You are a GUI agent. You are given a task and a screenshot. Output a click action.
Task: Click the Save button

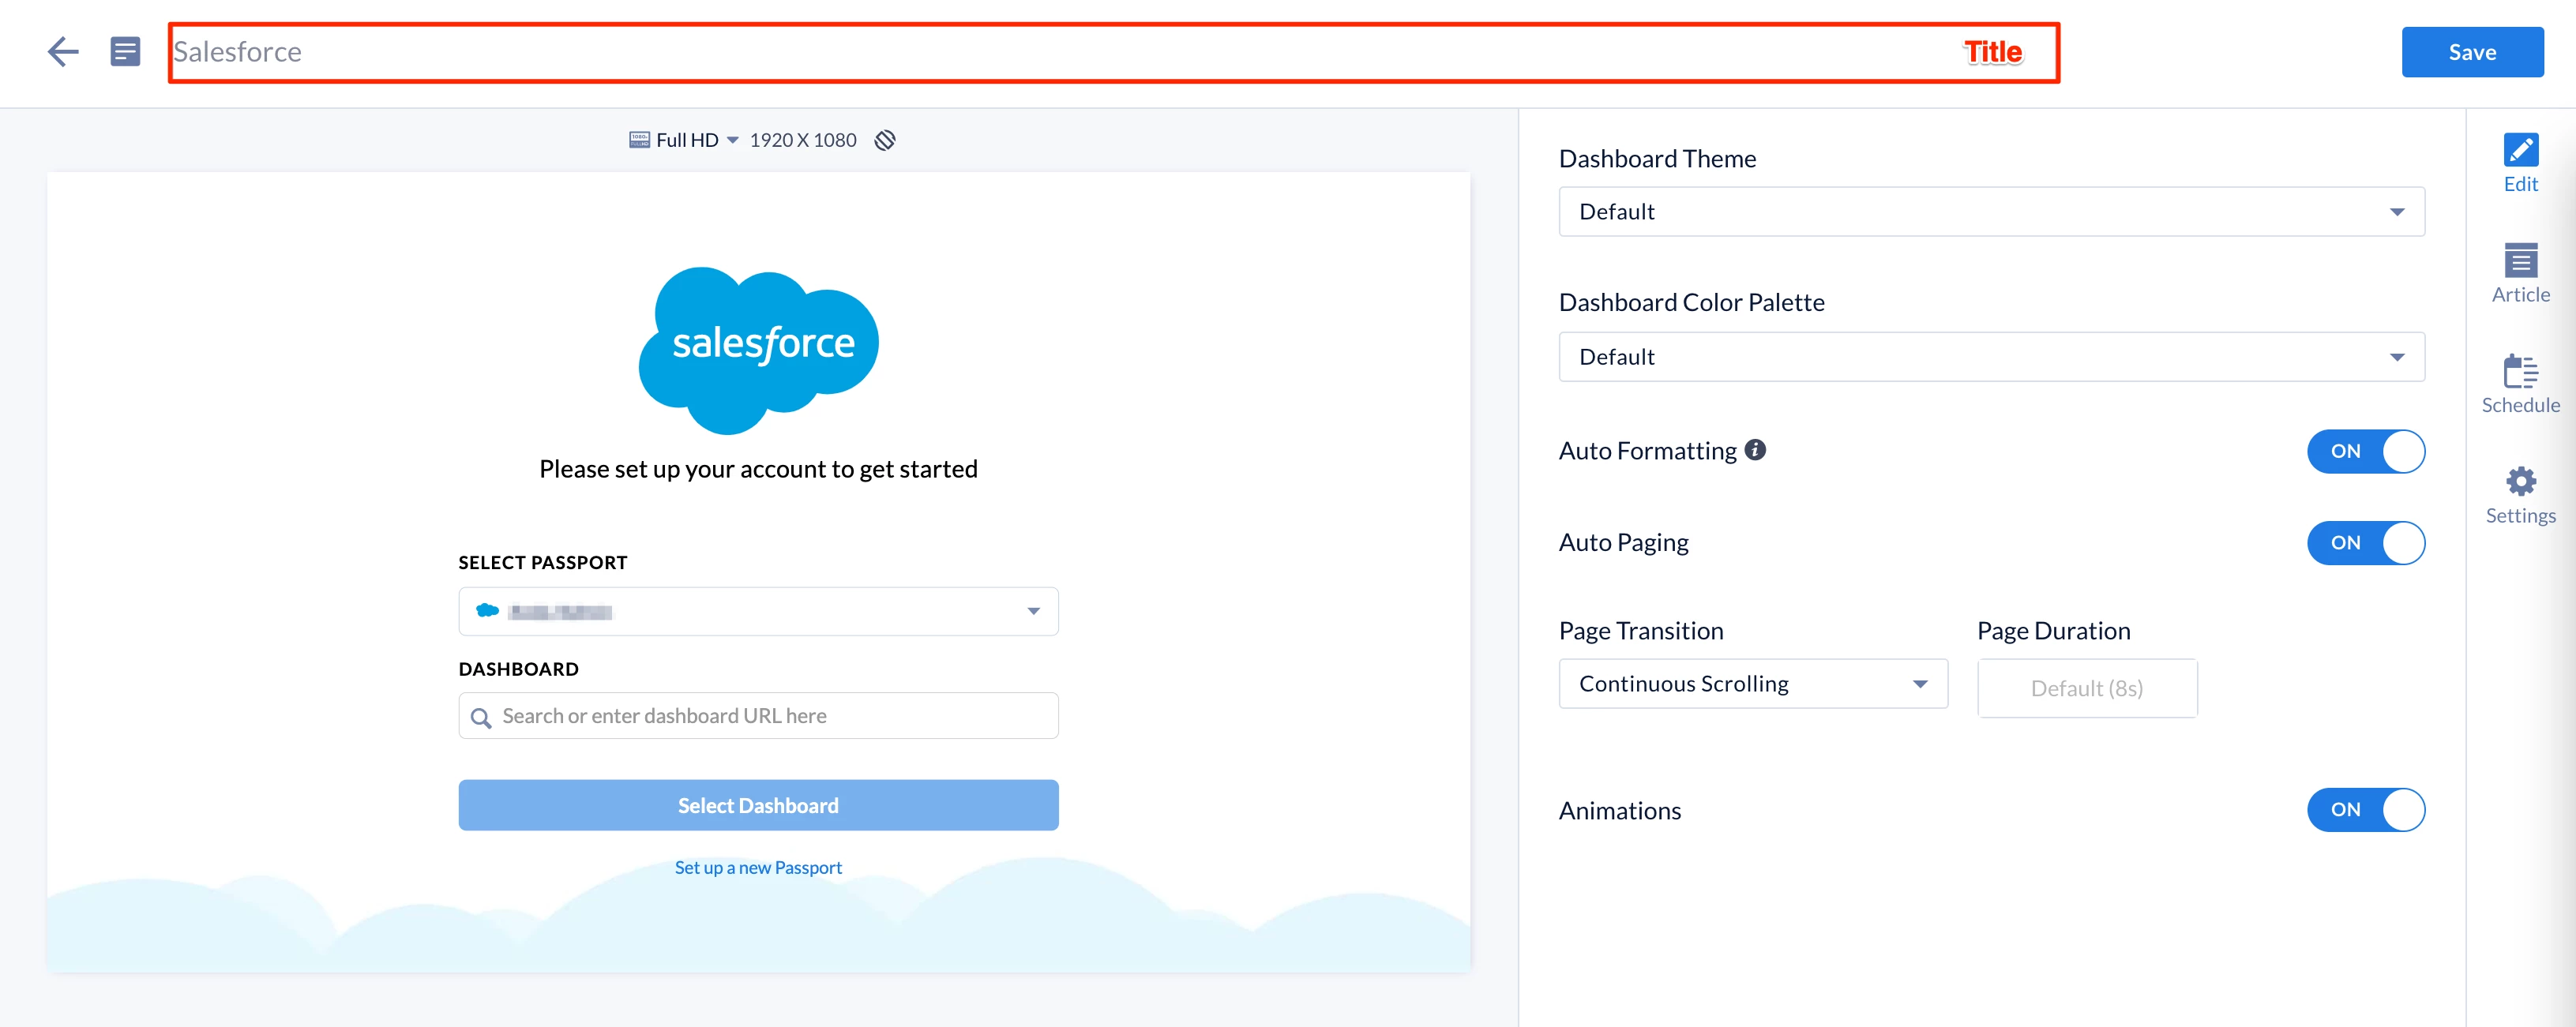coord(2471,52)
